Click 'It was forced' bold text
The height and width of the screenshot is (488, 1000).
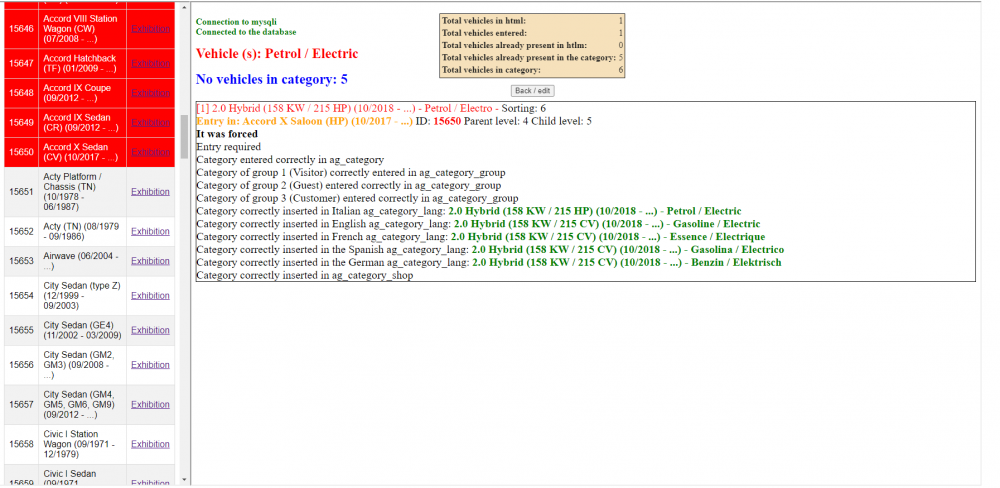point(227,134)
